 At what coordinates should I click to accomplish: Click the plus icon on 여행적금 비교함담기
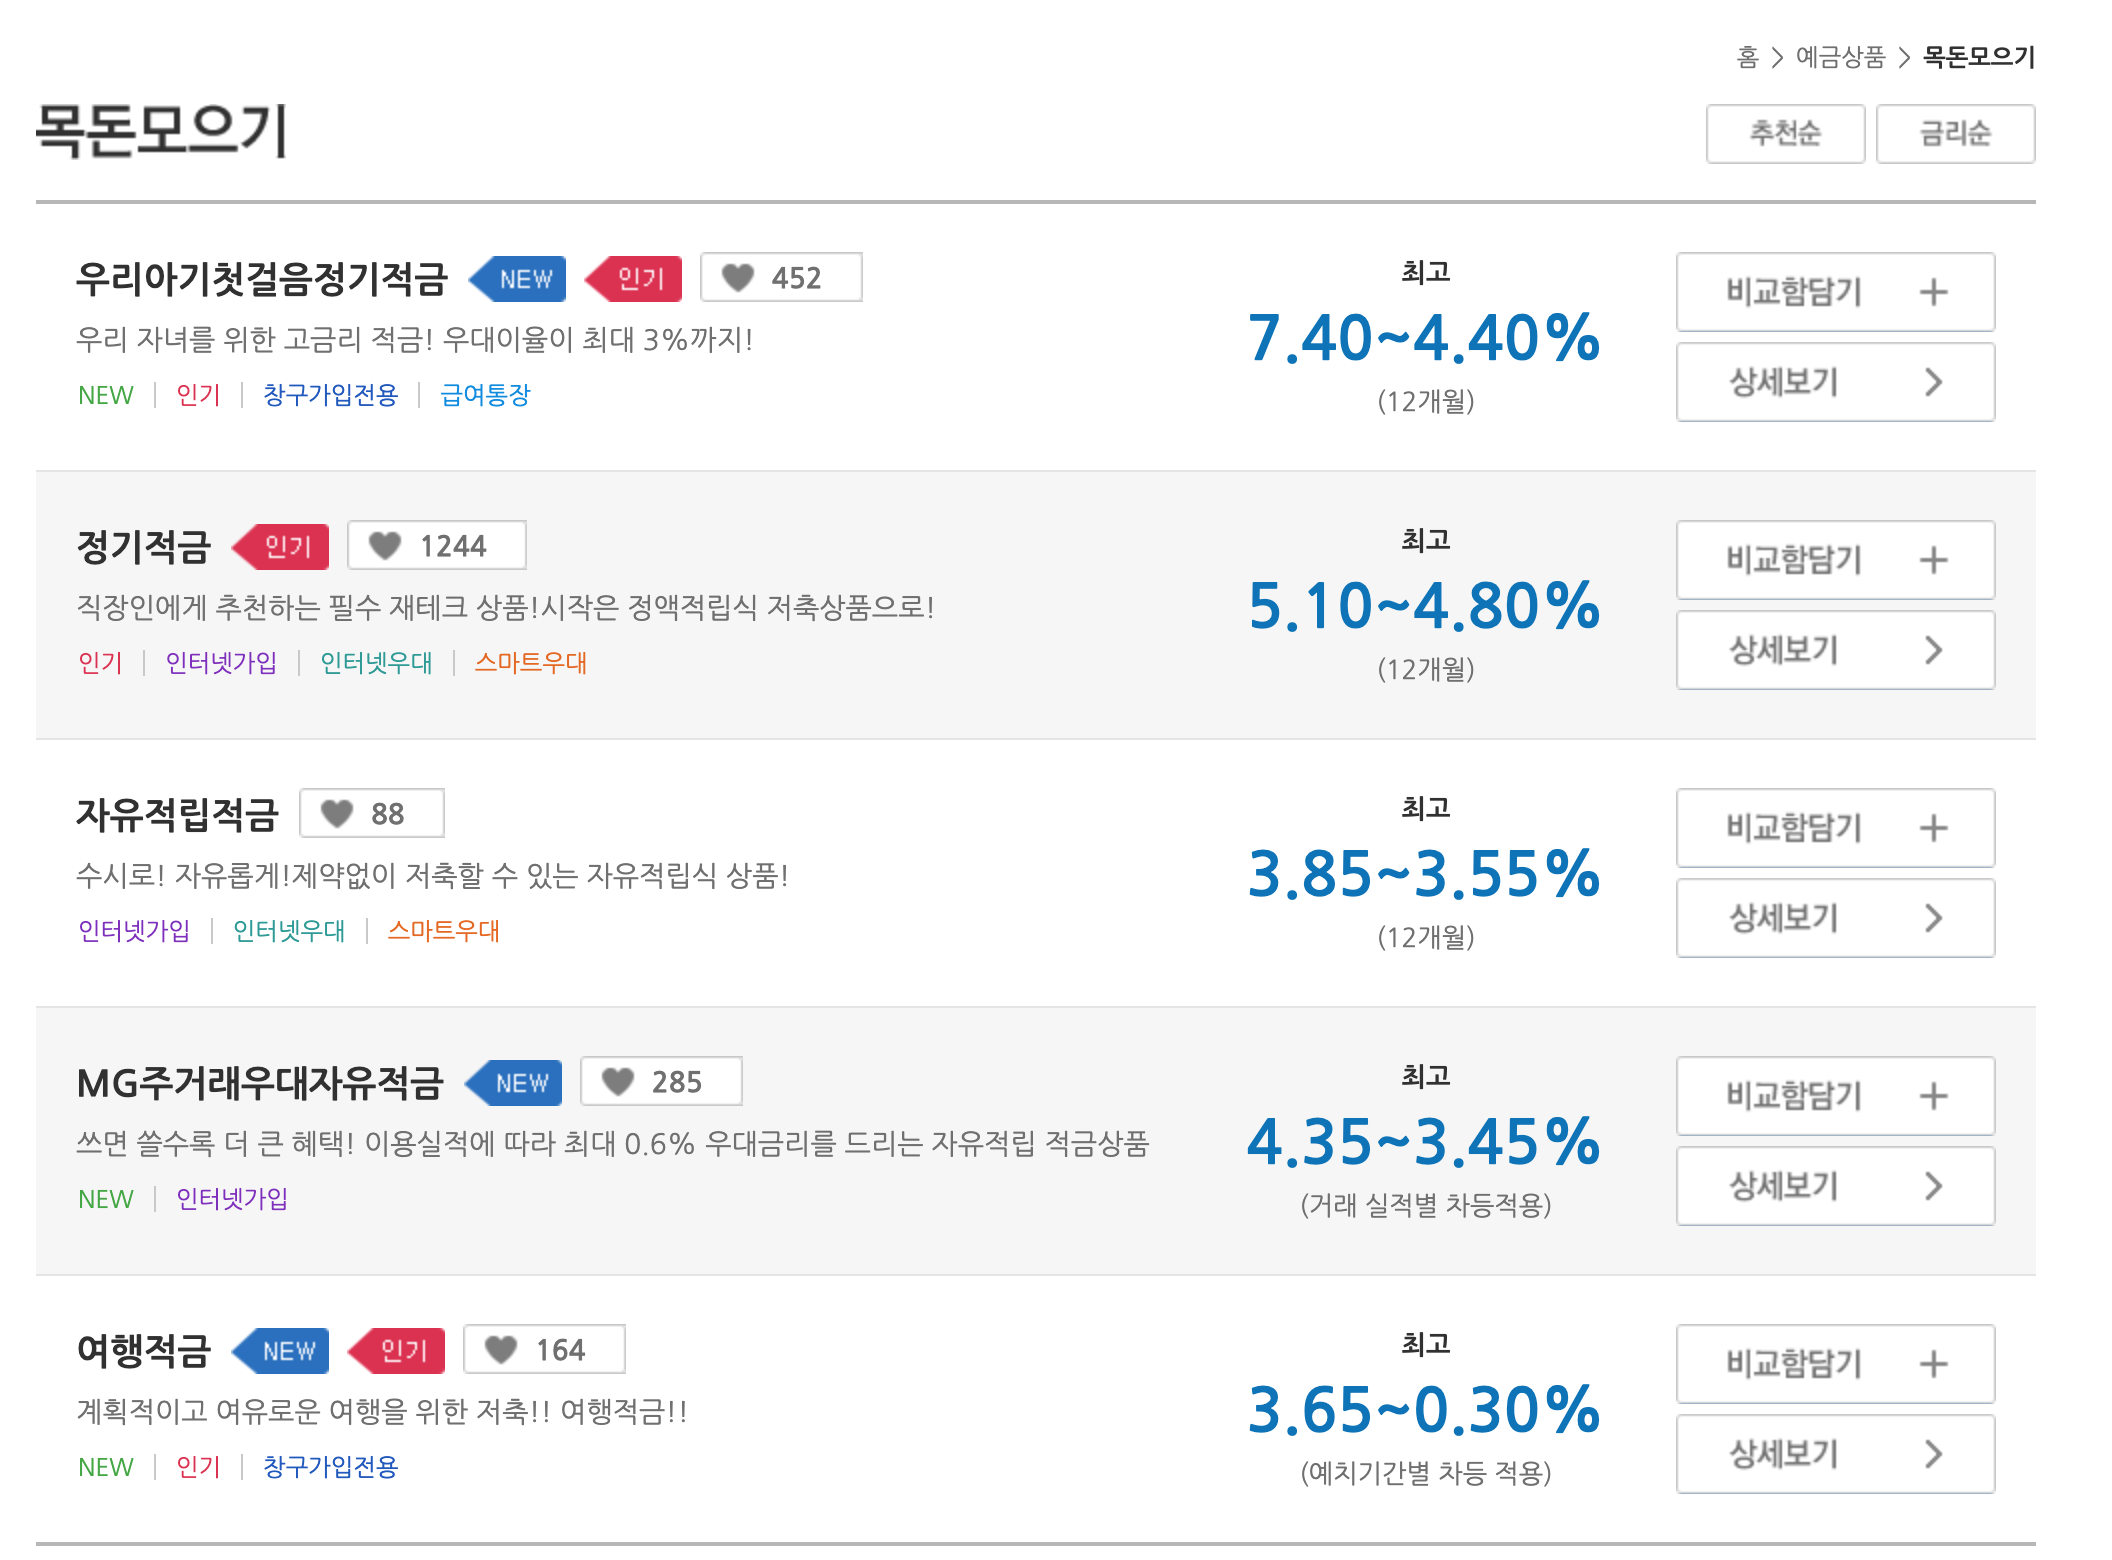pos(1934,1364)
